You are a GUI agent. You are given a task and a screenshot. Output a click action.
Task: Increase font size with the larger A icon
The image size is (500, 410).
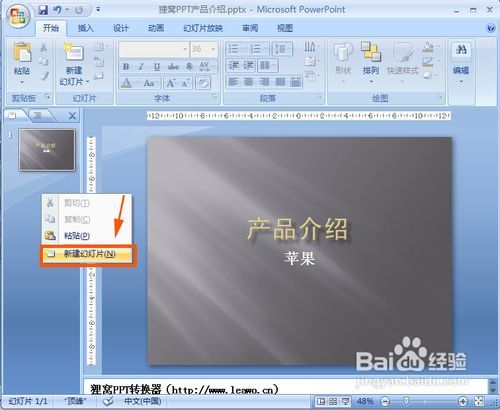coord(171,83)
